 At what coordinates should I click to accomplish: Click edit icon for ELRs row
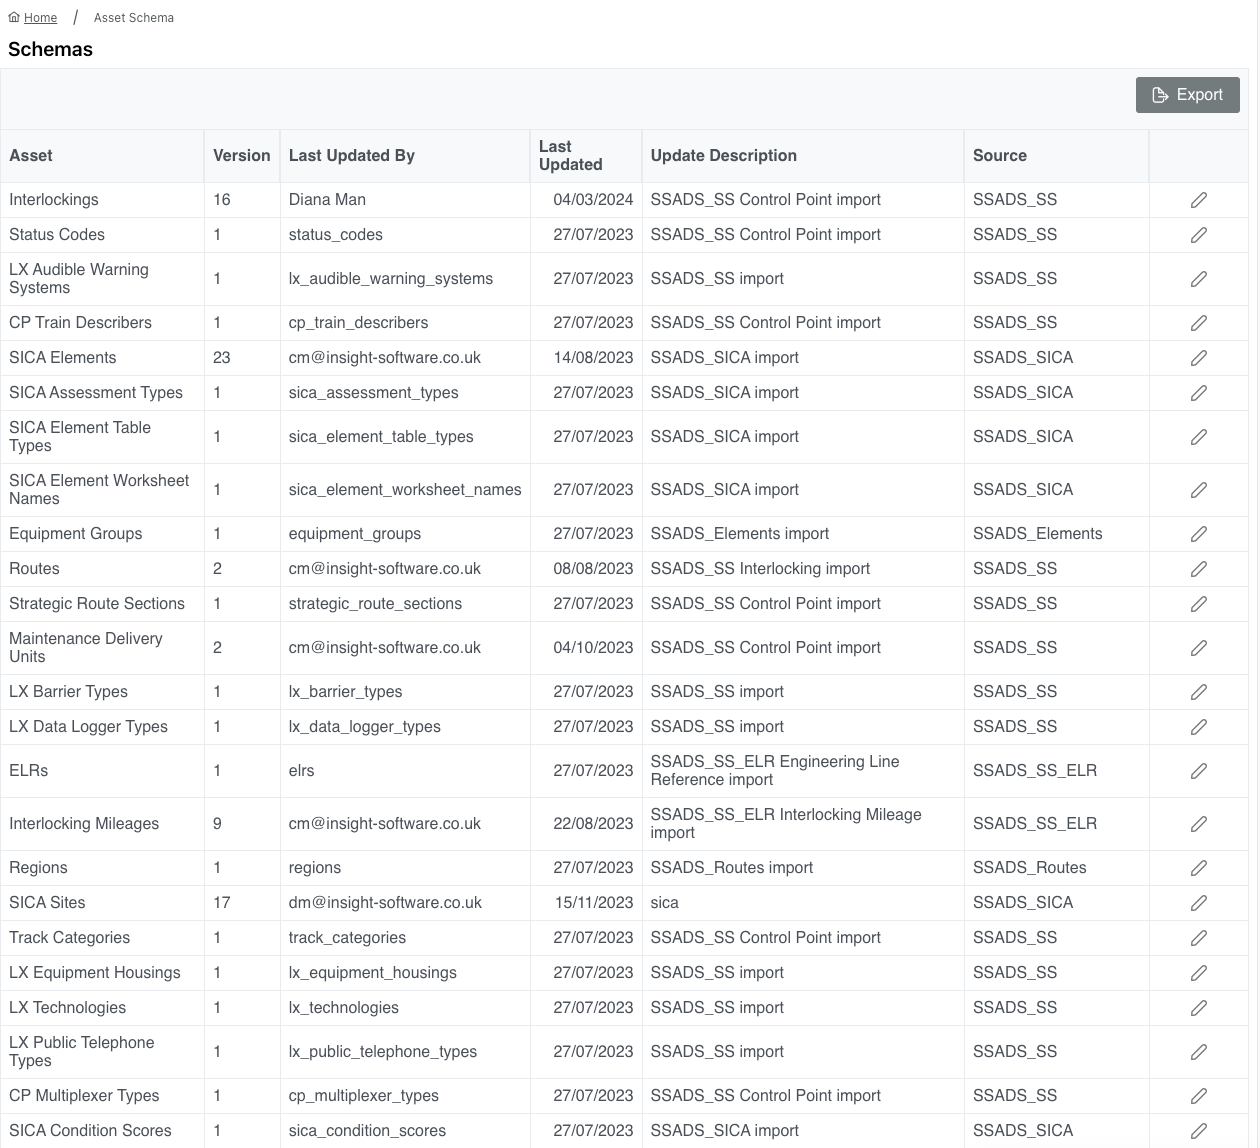click(1198, 771)
